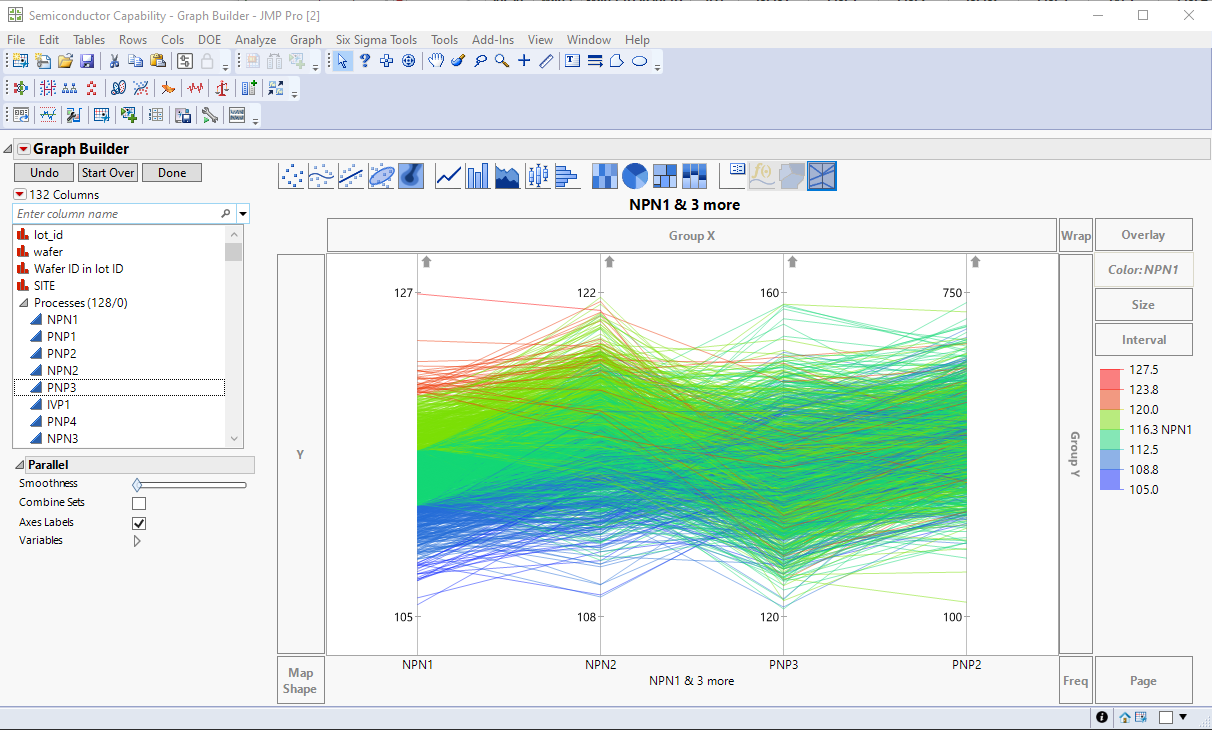The width and height of the screenshot is (1212, 730).
Task: Pick the Heatmap element icon
Action: tap(604, 176)
